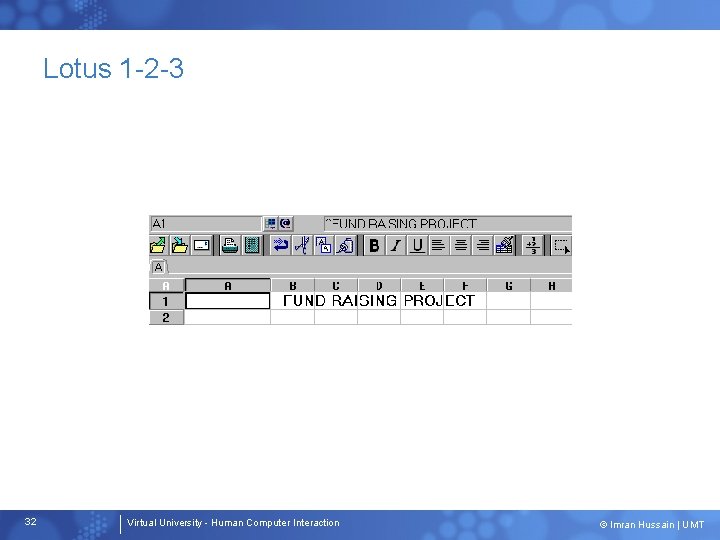
Task: Click the Save File folder icon
Action: pyautogui.click(x=180, y=245)
